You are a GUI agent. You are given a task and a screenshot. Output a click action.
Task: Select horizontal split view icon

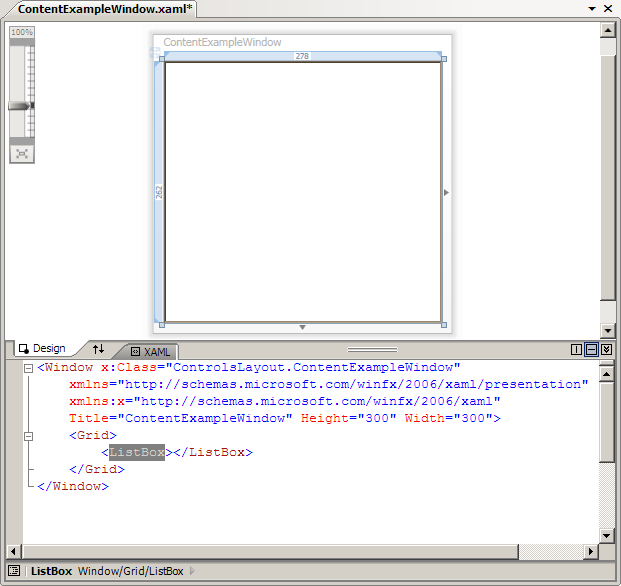[x=591, y=349]
